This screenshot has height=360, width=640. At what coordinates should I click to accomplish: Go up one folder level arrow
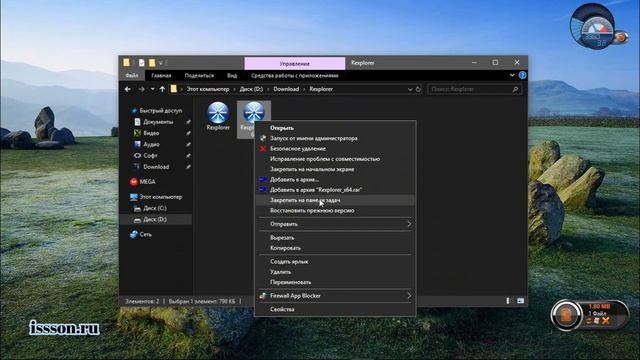[x=162, y=89]
